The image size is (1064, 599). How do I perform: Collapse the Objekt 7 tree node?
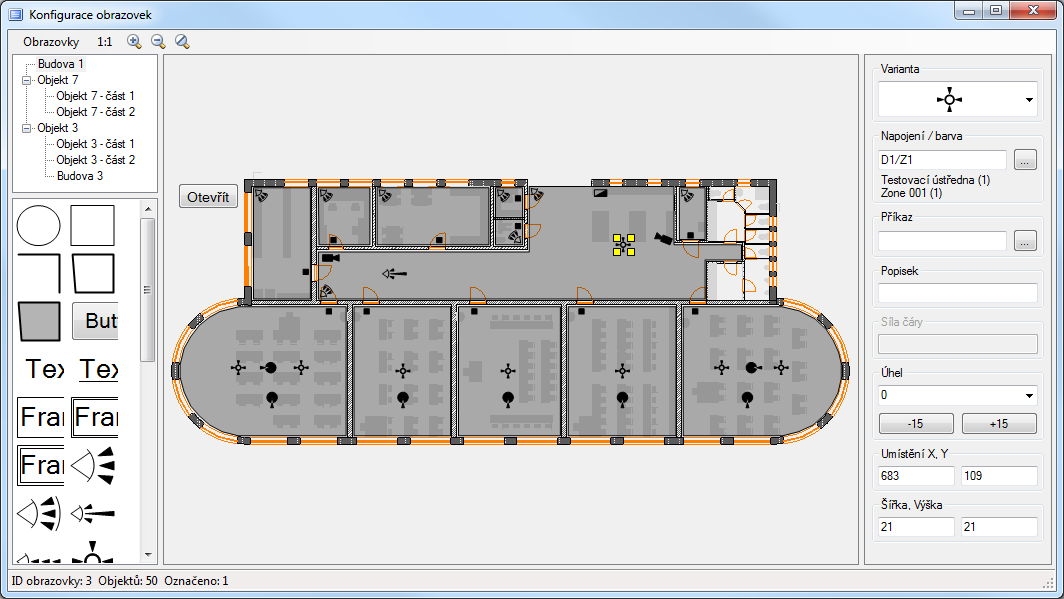click(x=26, y=80)
